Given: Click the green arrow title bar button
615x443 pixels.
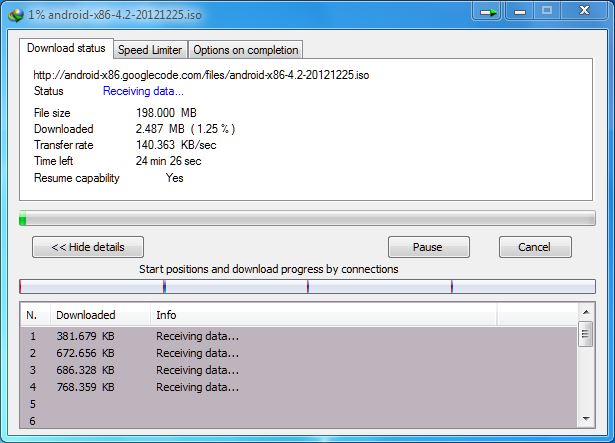Looking at the screenshot, I should coord(488,12).
